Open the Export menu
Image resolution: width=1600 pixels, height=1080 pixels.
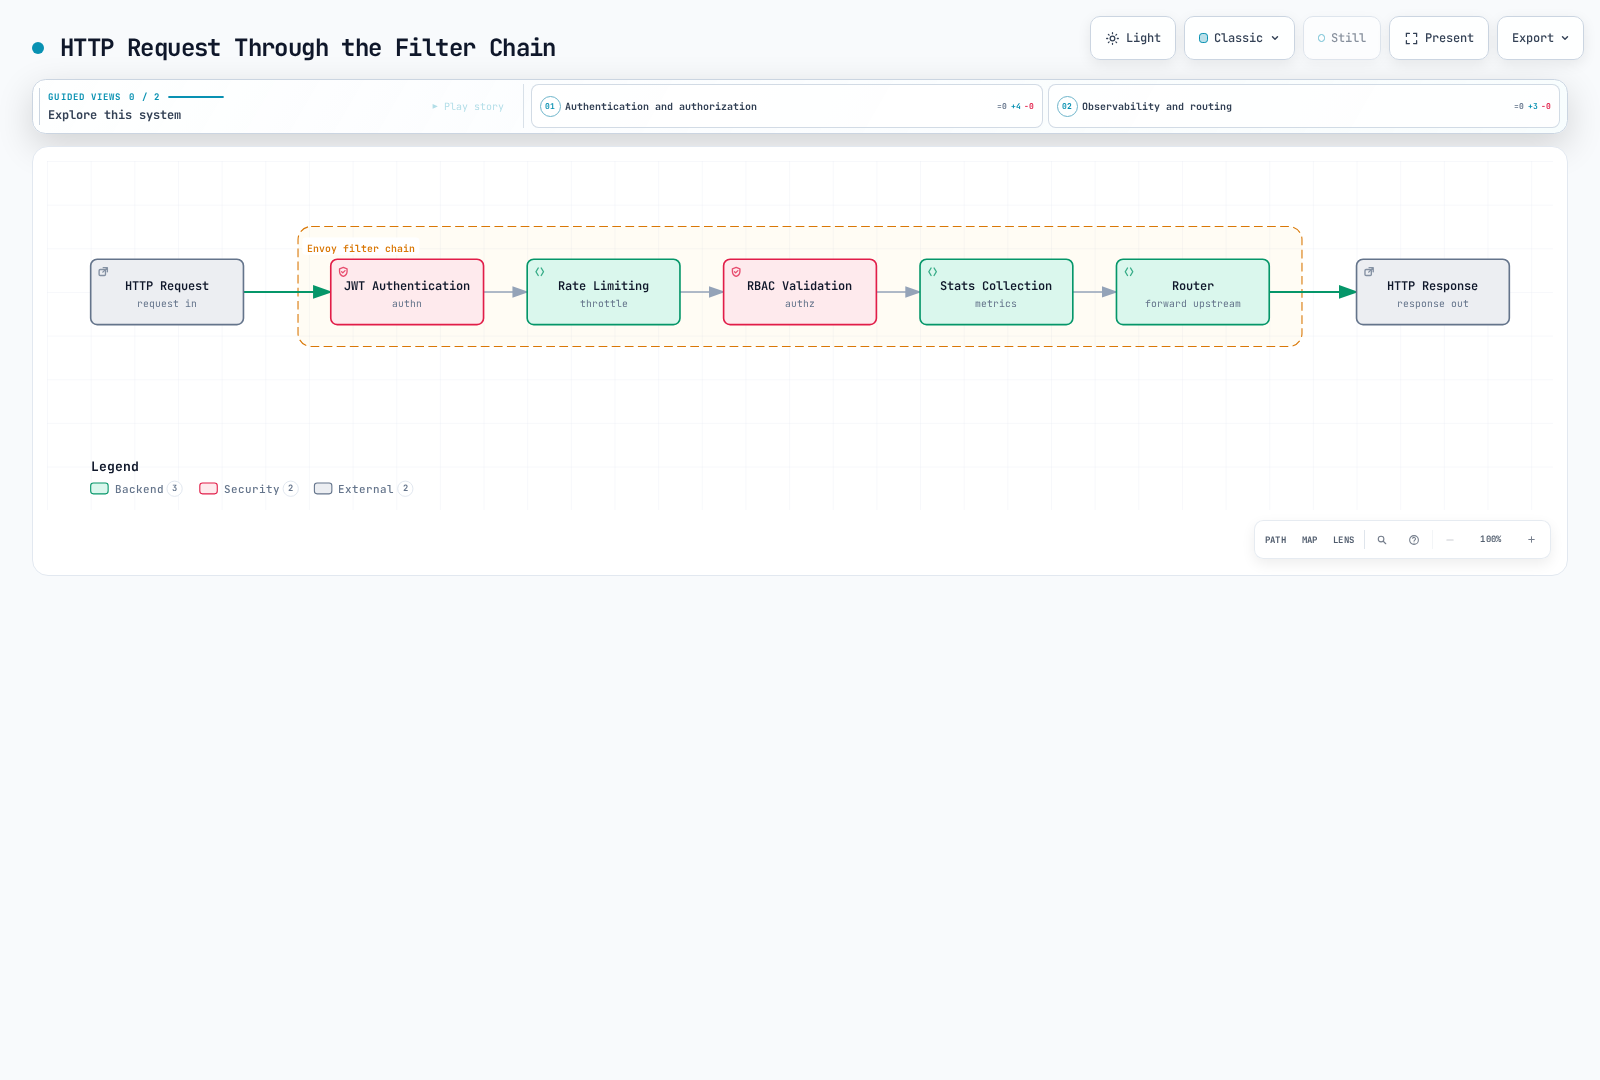1540,38
